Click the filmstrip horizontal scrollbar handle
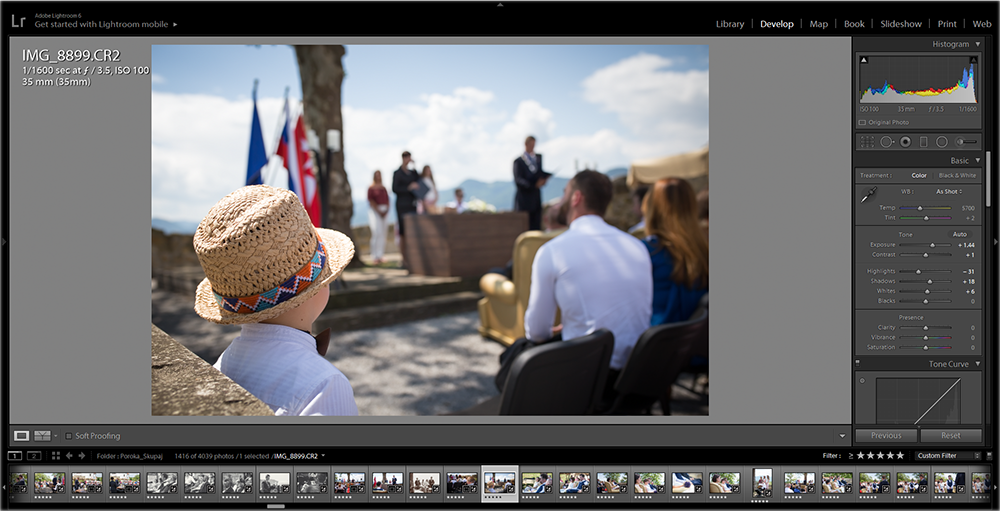The width and height of the screenshot is (1000, 511). tap(276, 507)
